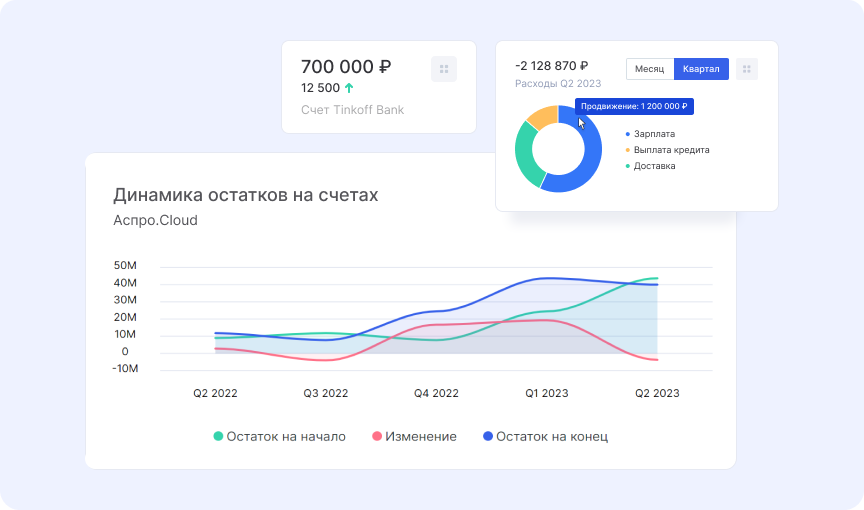The height and width of the screenshot is (510, 864).
Task: Click the Q4 2022 axis label
Action: (436, 394)
